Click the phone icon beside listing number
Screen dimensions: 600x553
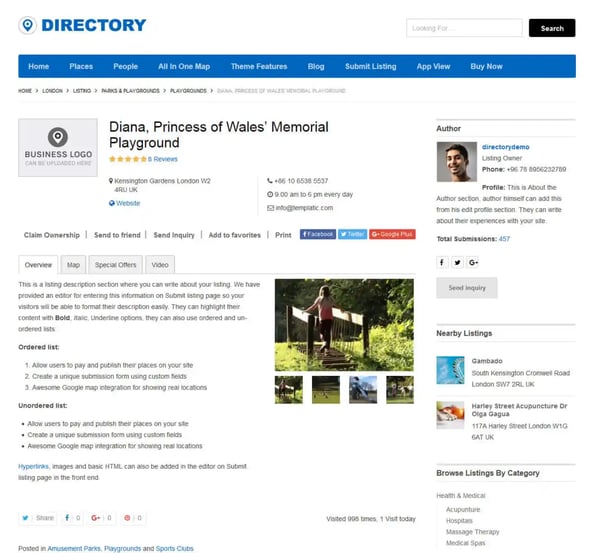pos(270,181)
